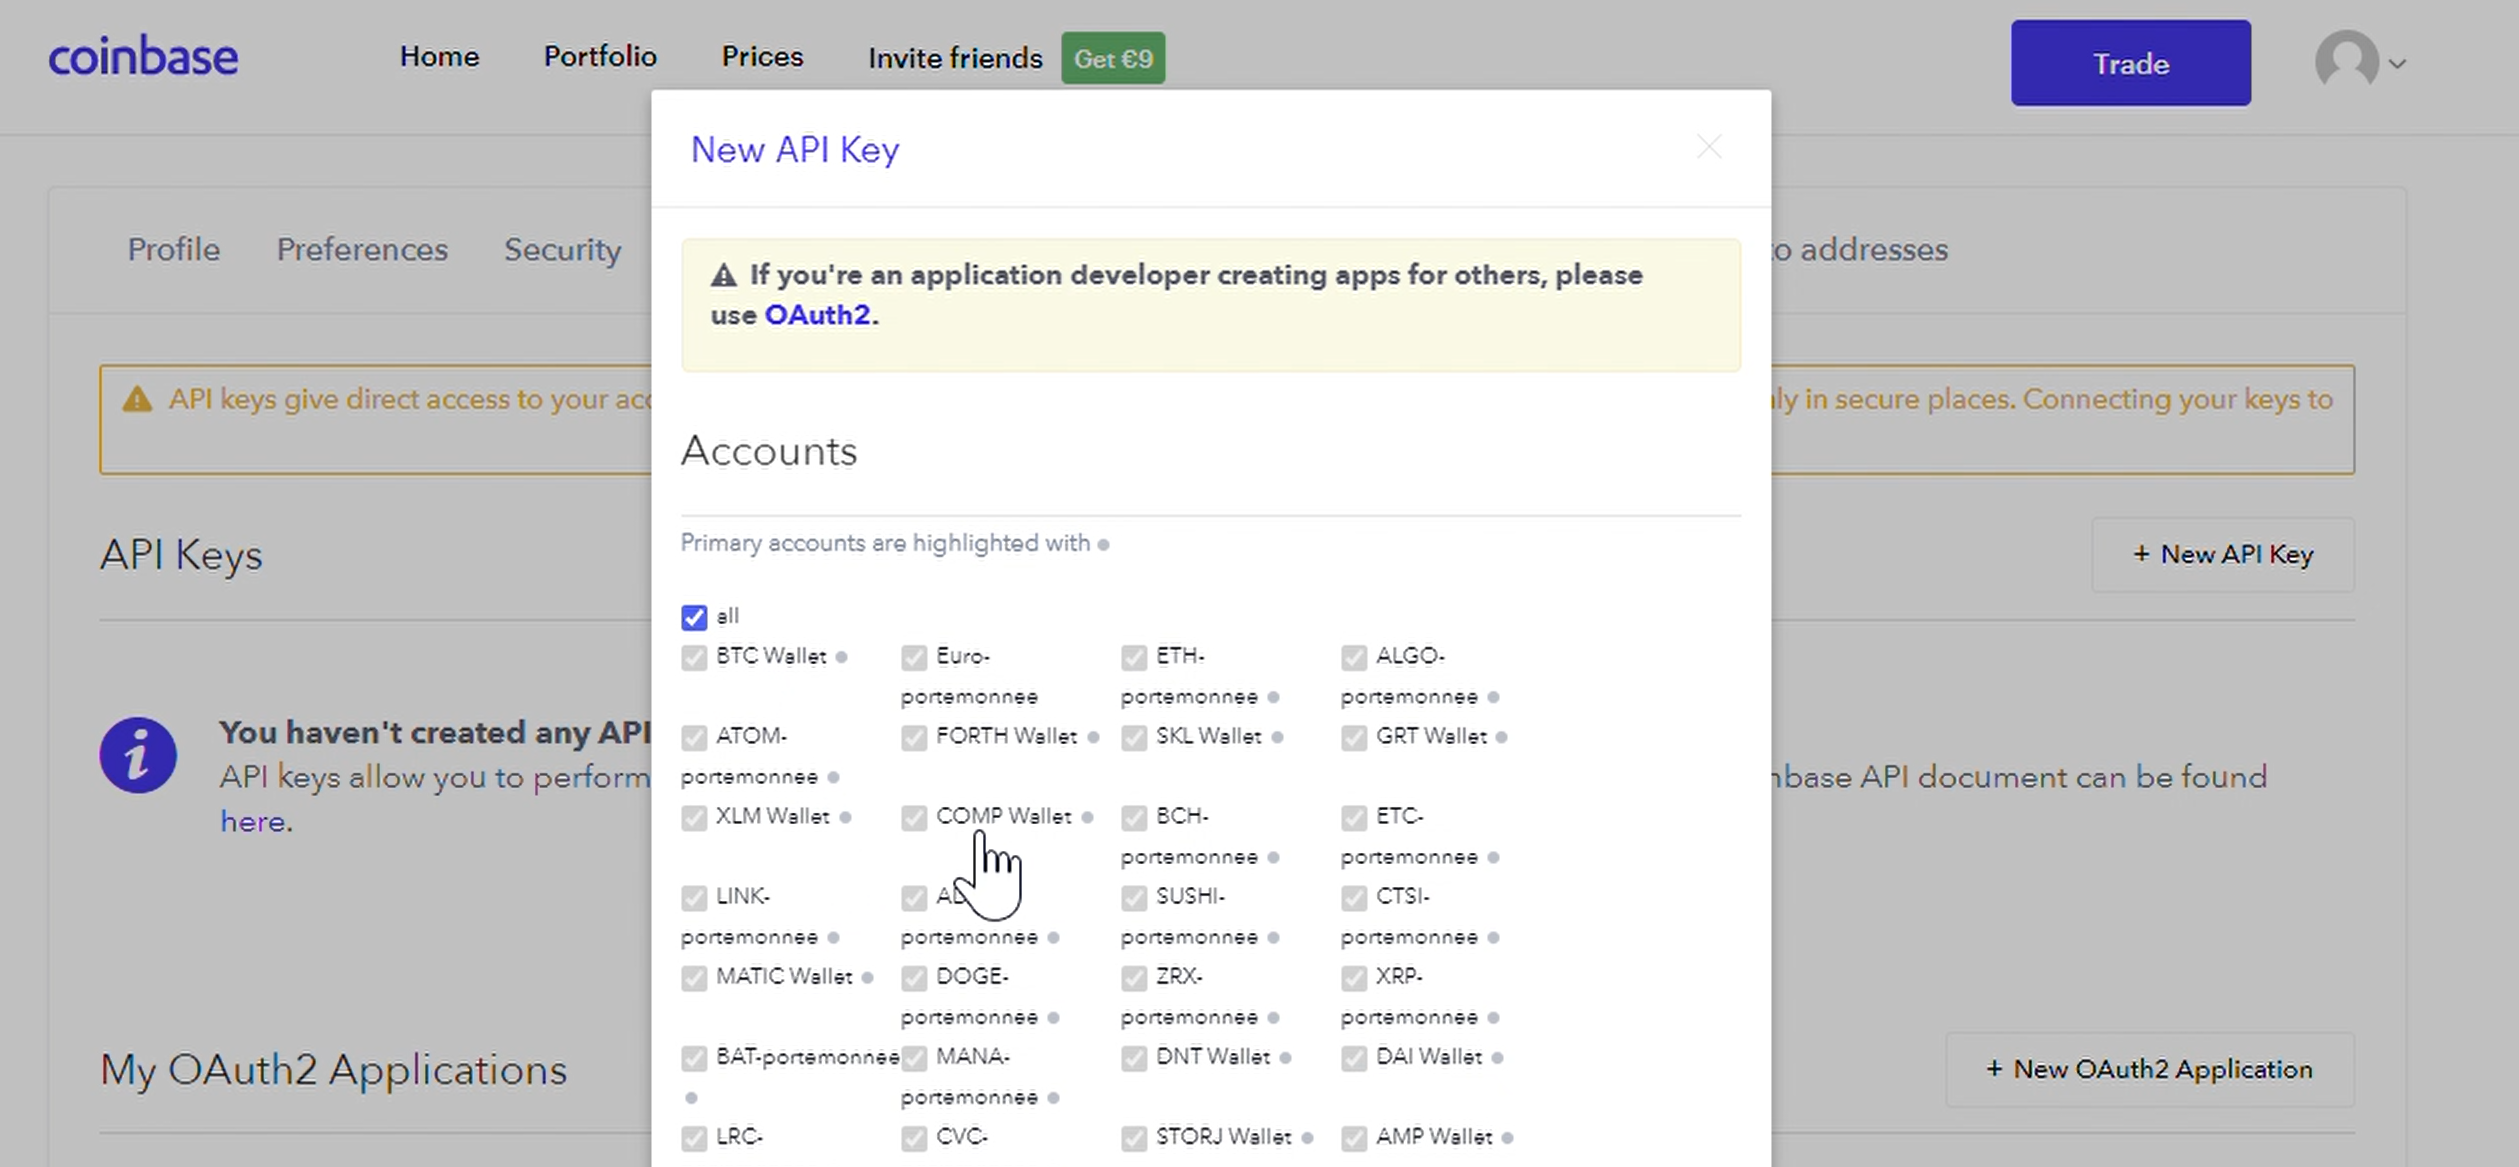
Task: Open Portfolio in top navigation
Action: (600, 56)
